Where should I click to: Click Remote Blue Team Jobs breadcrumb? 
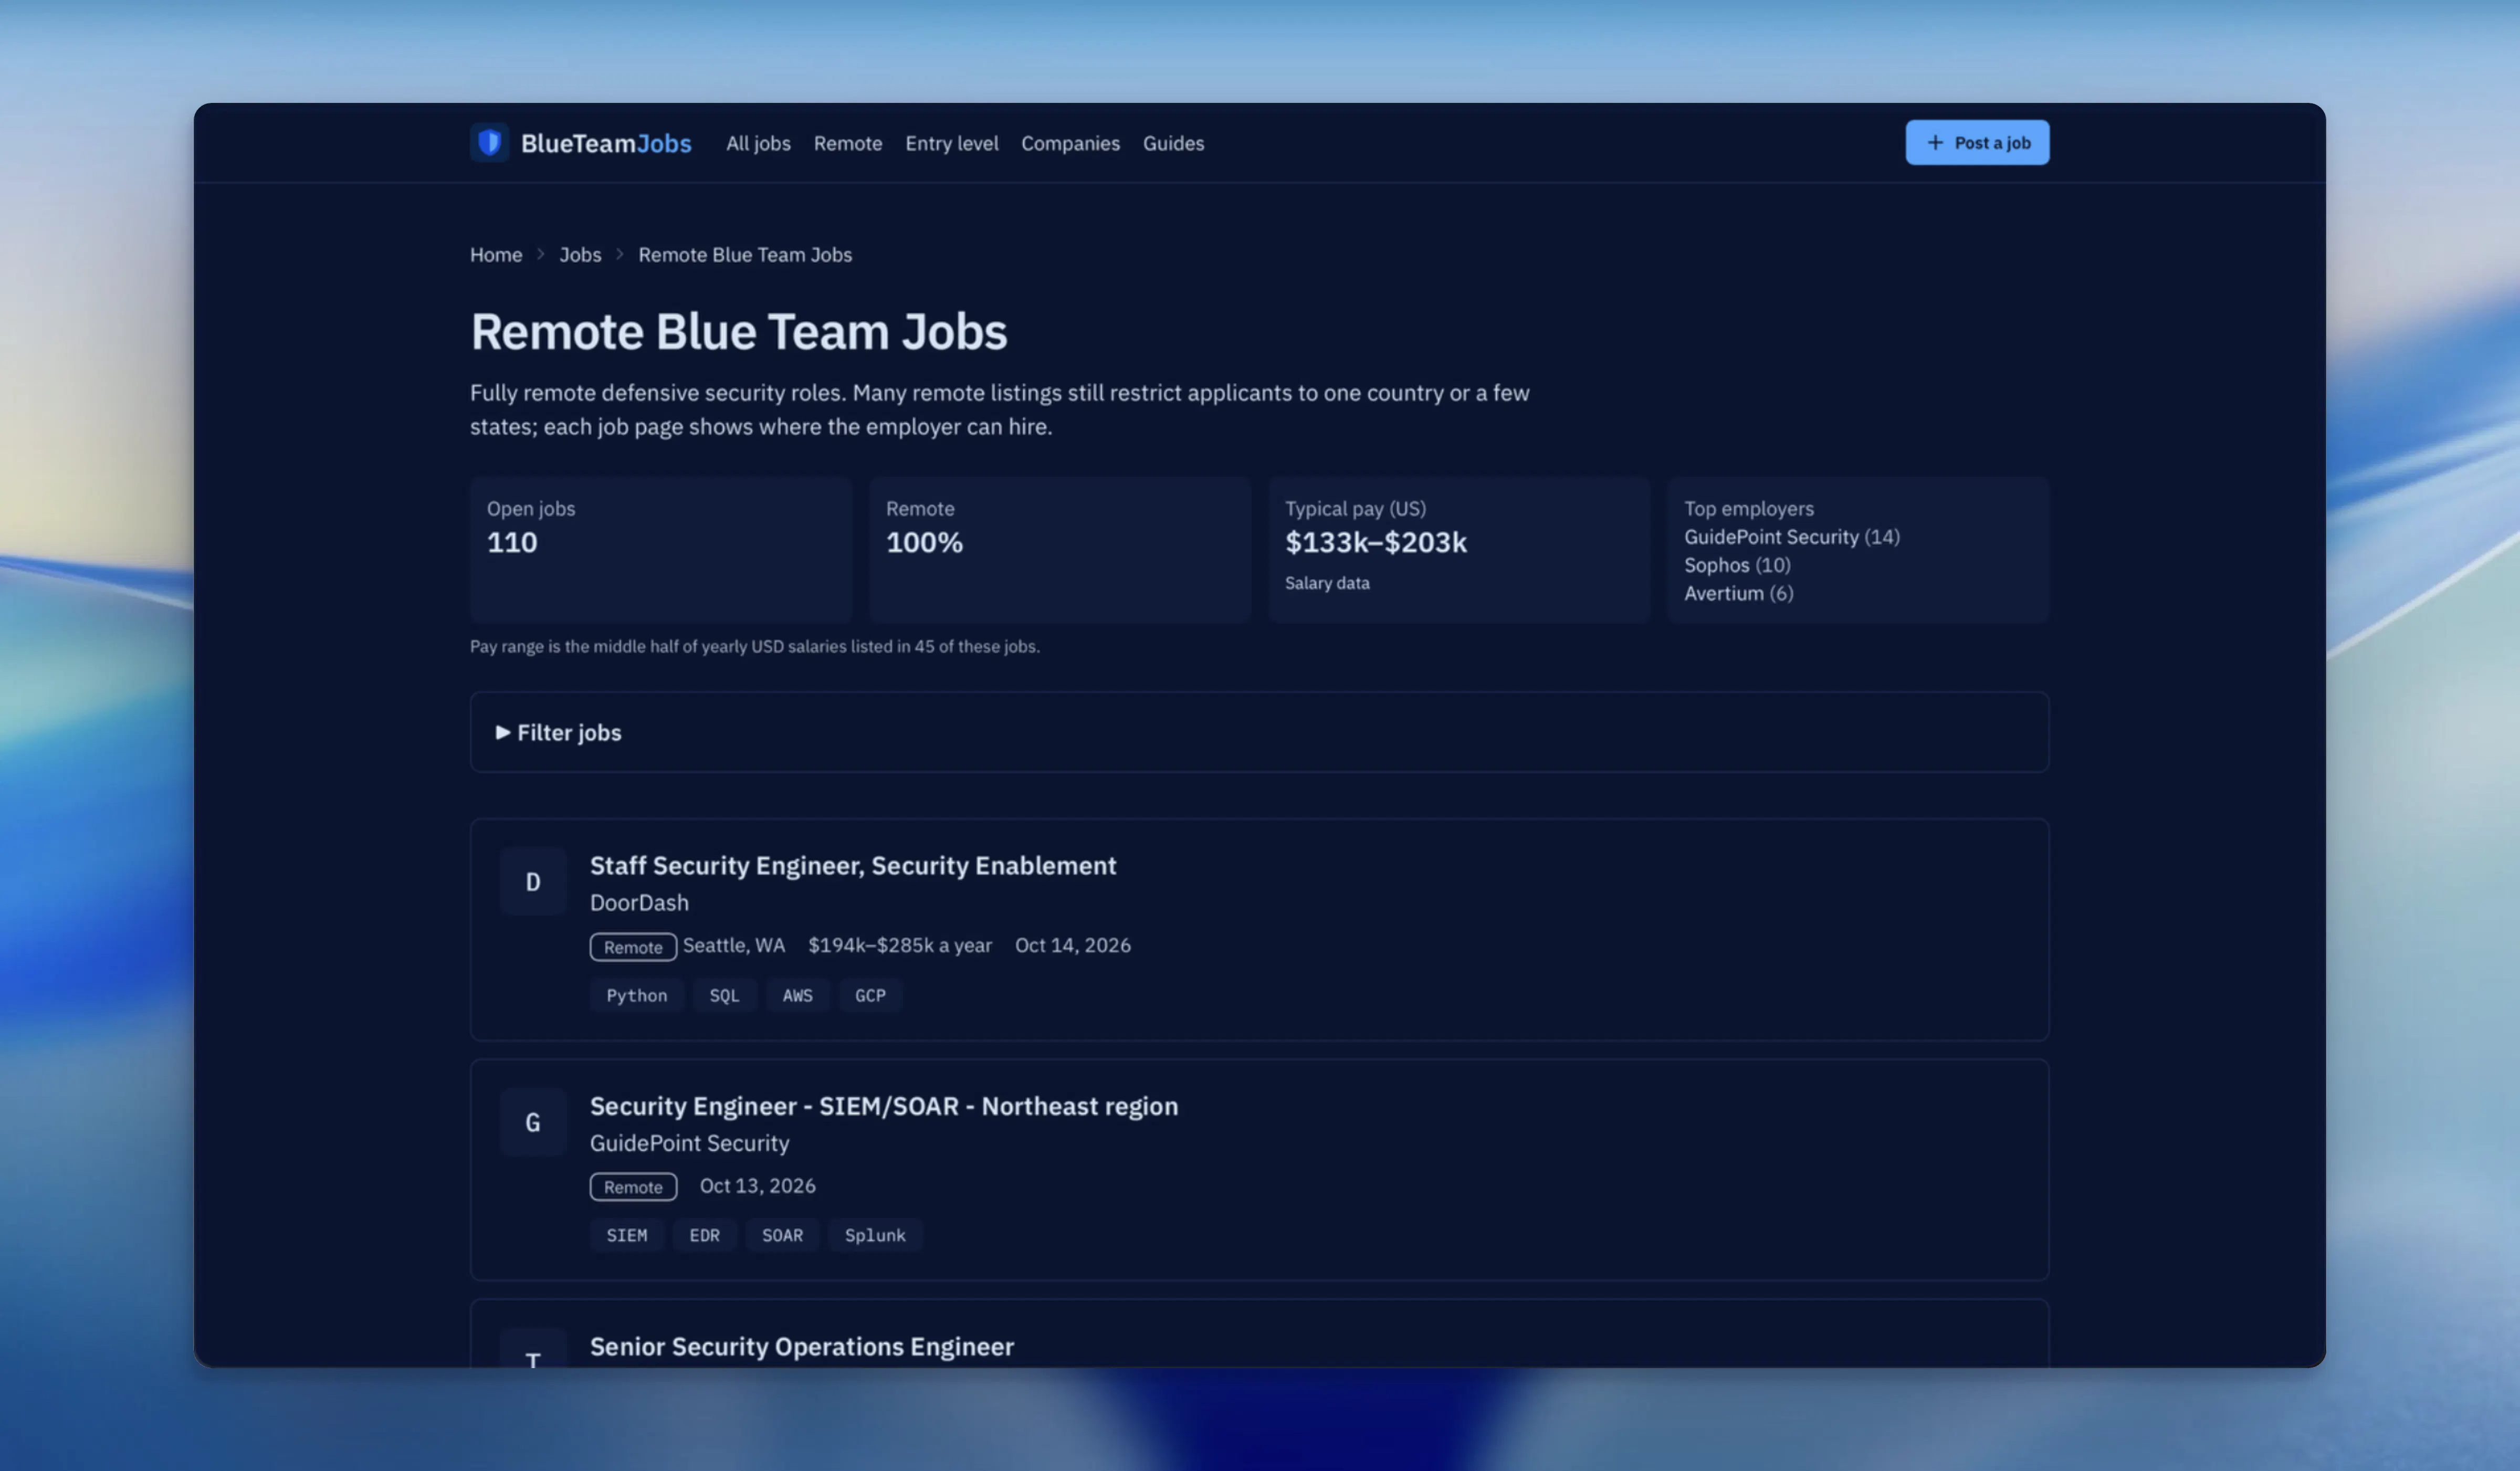tap(745, 255)
